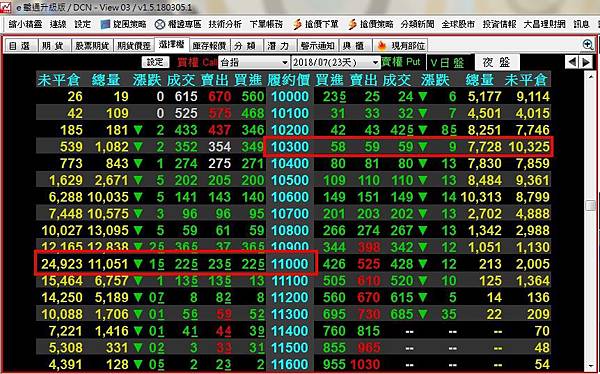Click put ask 1030 in row 11600
This screenshot has width=600, height=374.
(365, 364)
